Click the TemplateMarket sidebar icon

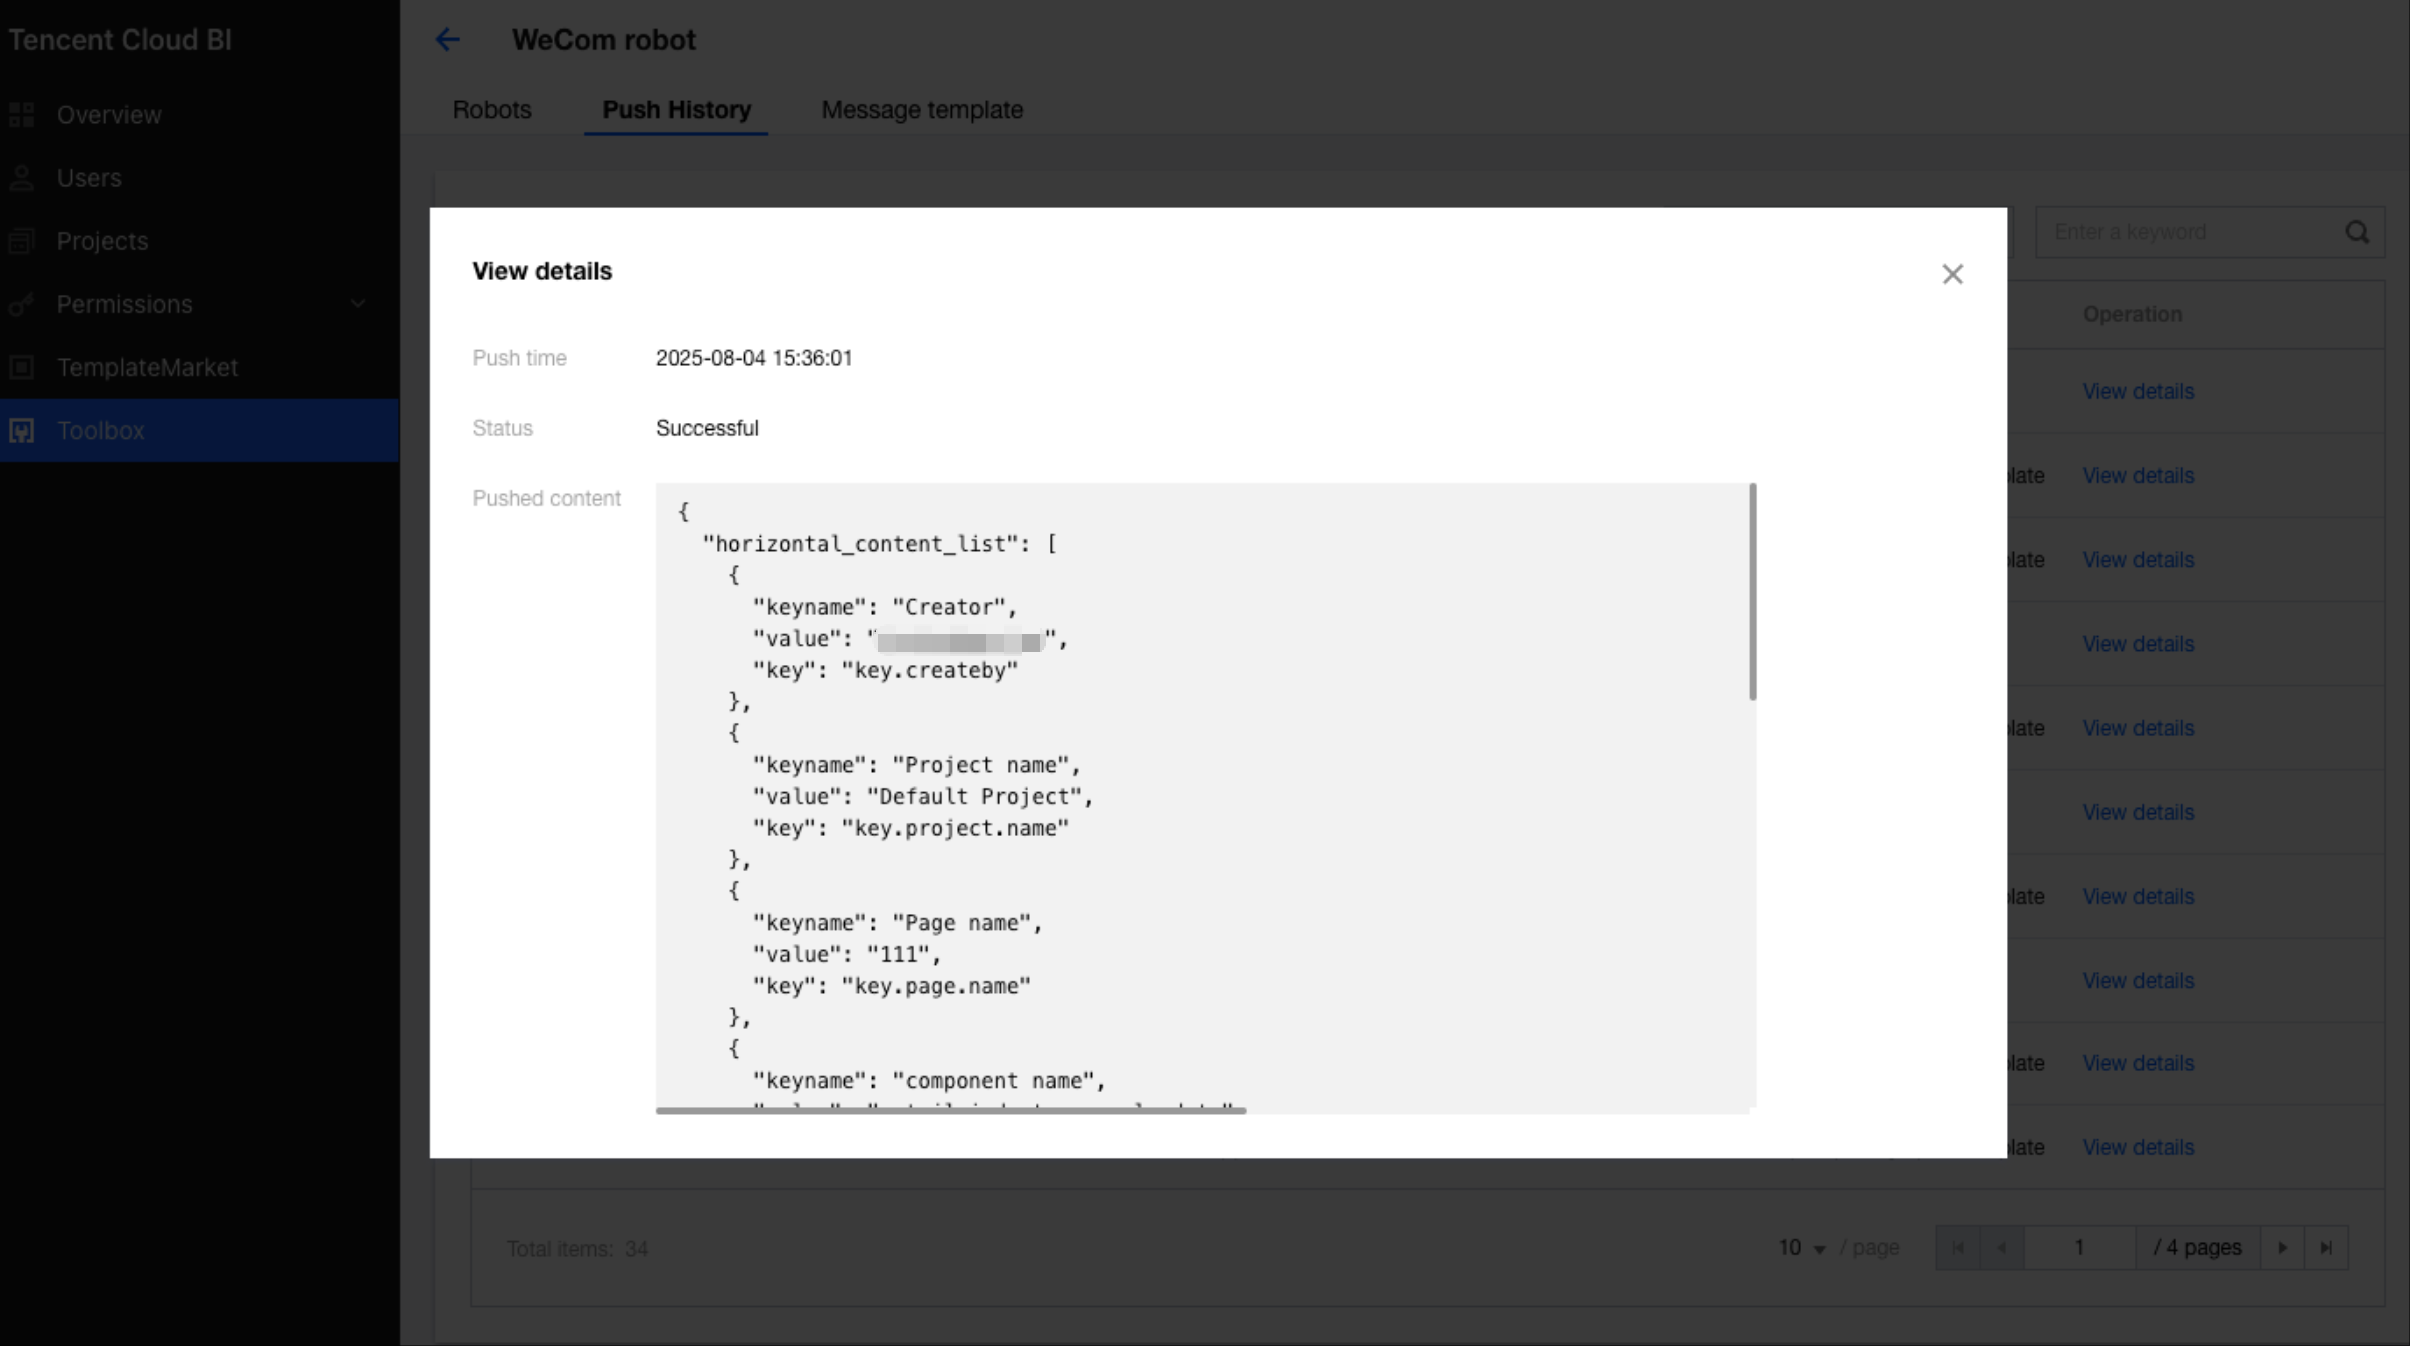click(x=22, y=367)
